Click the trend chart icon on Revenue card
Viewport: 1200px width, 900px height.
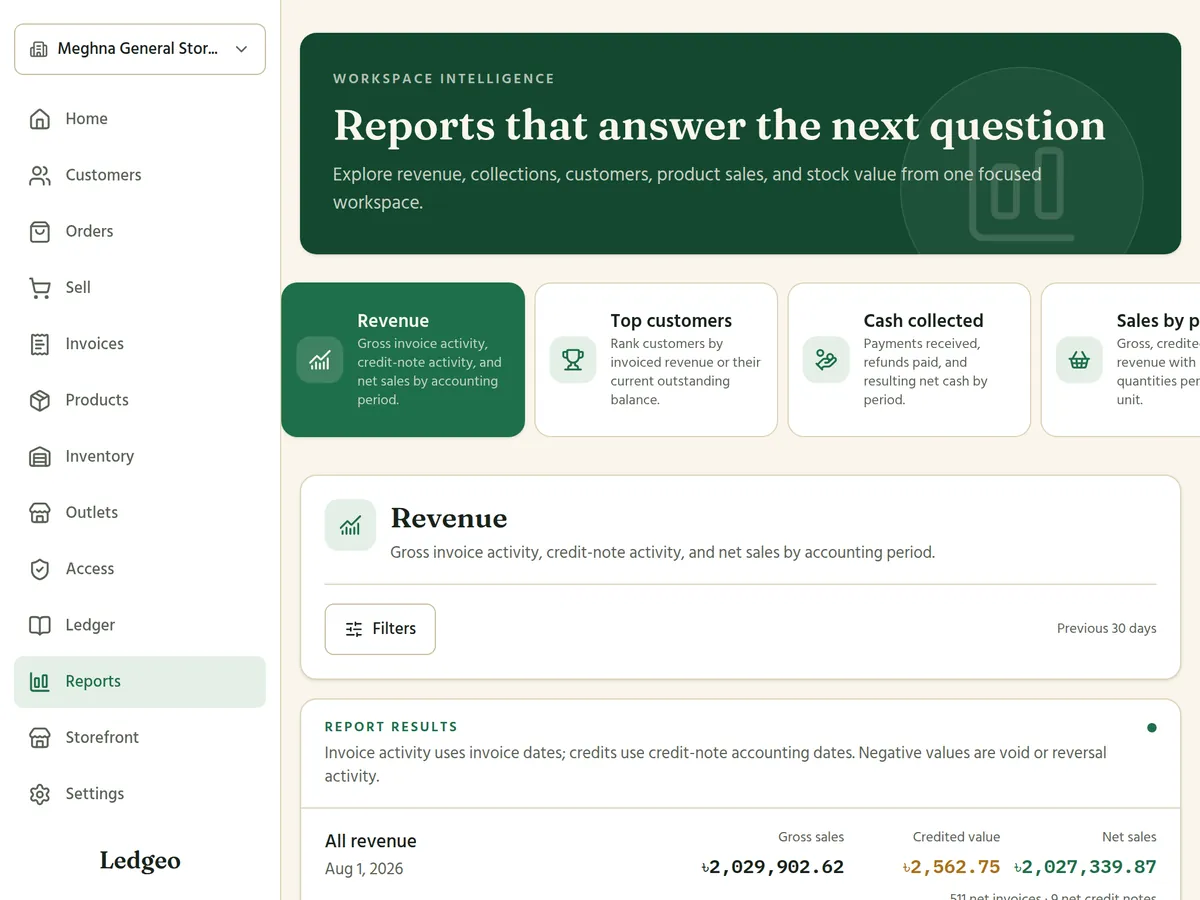(320, 360)
